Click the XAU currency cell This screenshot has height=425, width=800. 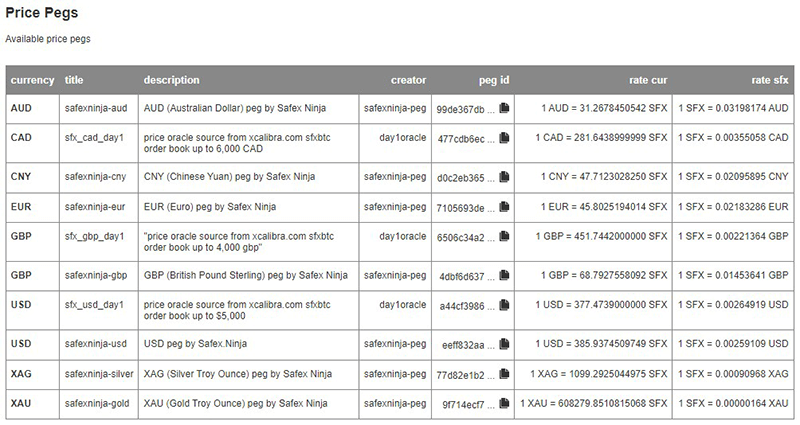[x=33, y=404]
